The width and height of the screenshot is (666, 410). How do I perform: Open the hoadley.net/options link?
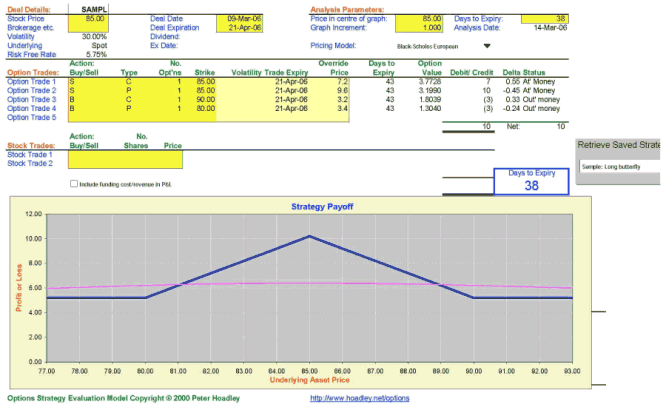coord(359,398)
